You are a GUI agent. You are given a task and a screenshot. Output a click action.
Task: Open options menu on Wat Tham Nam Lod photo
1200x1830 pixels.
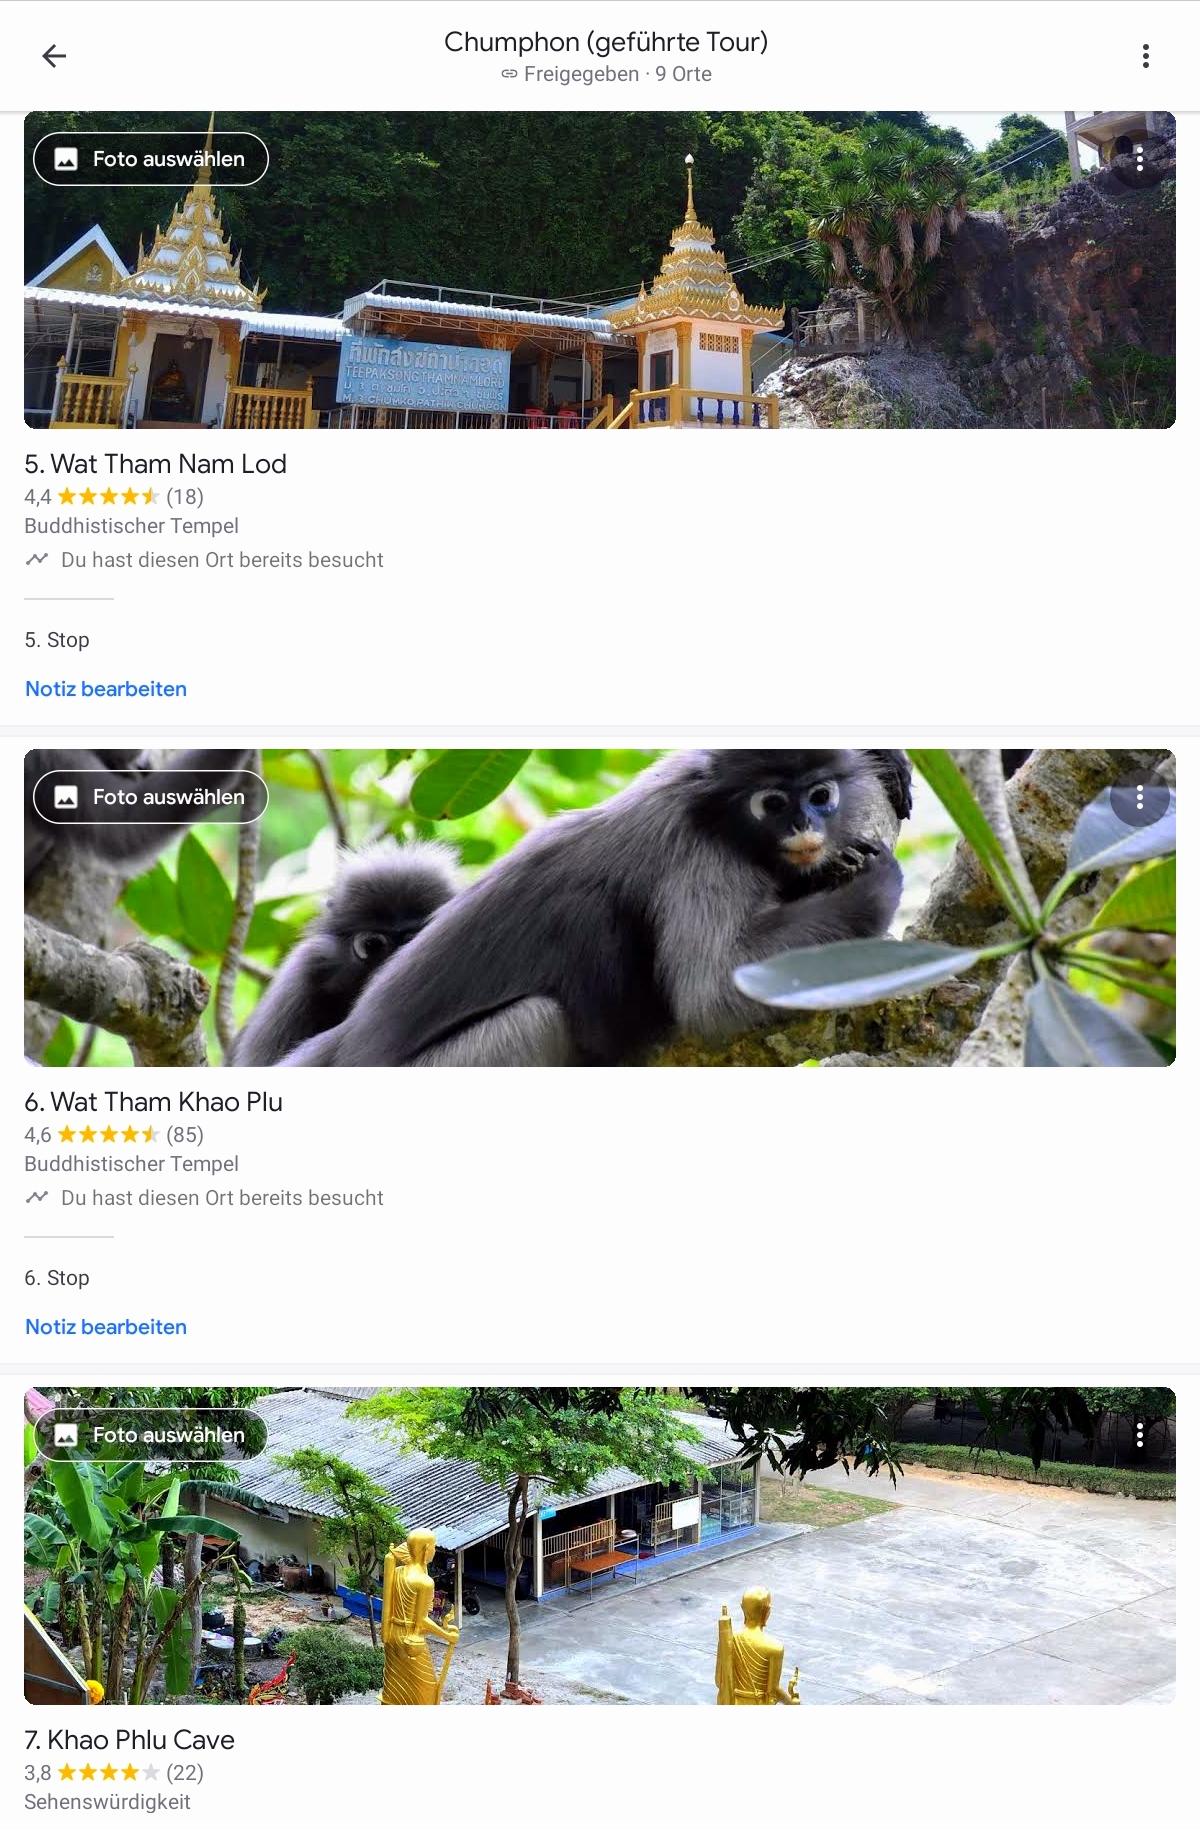click(x=1139, y=159)
